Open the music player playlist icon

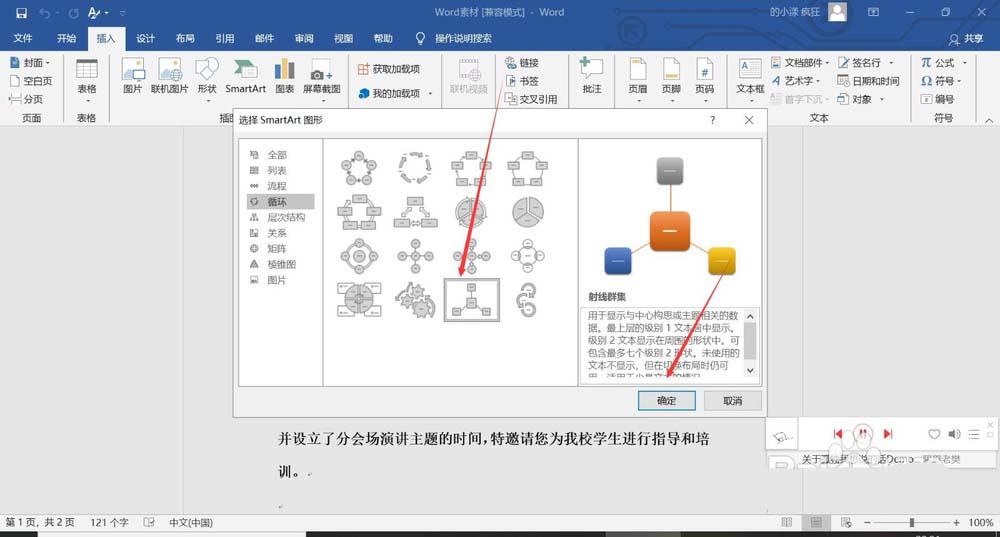tap(974, 434)
